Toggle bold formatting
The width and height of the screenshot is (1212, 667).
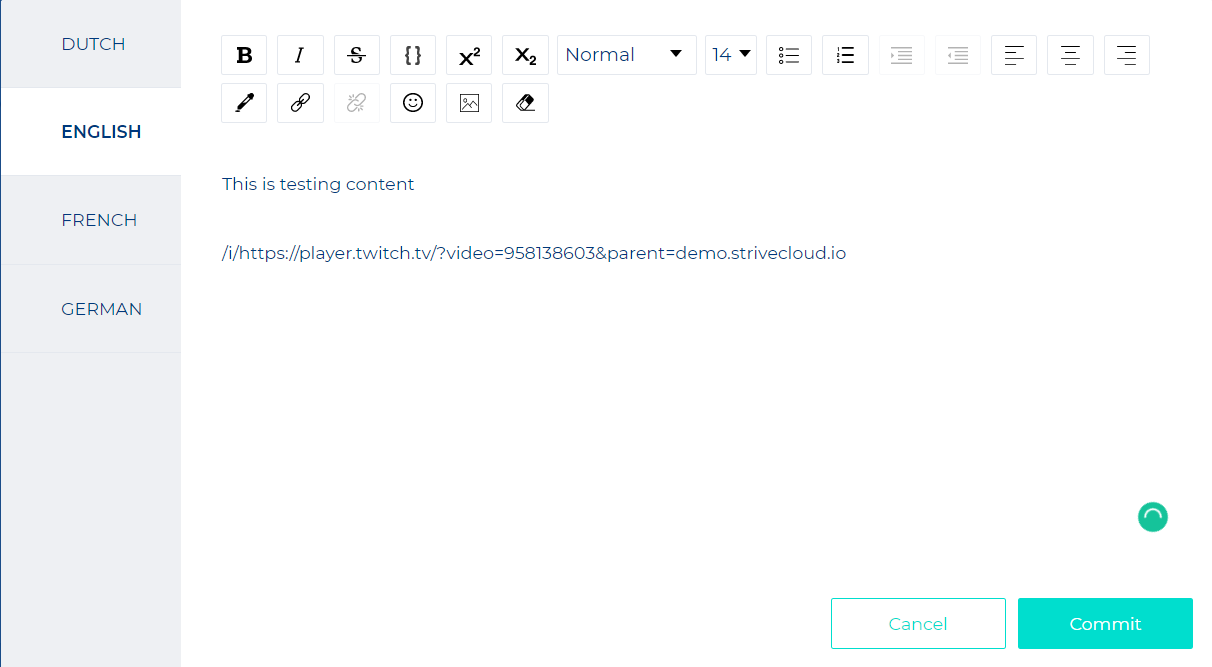[244, 55]
